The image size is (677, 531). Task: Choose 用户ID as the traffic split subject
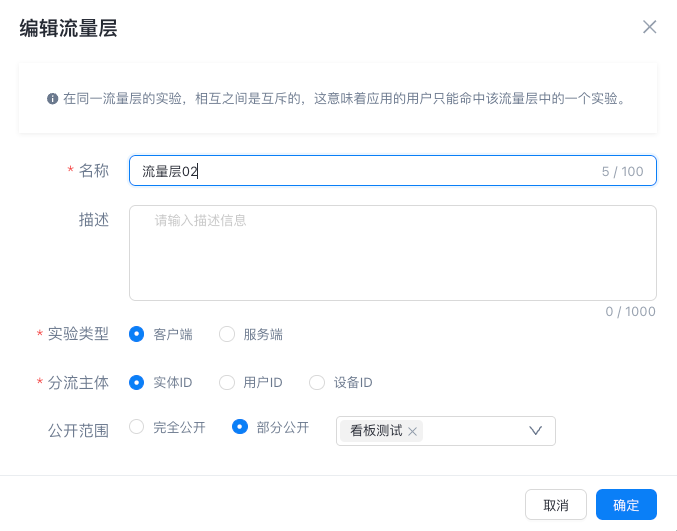coord(227,382)
